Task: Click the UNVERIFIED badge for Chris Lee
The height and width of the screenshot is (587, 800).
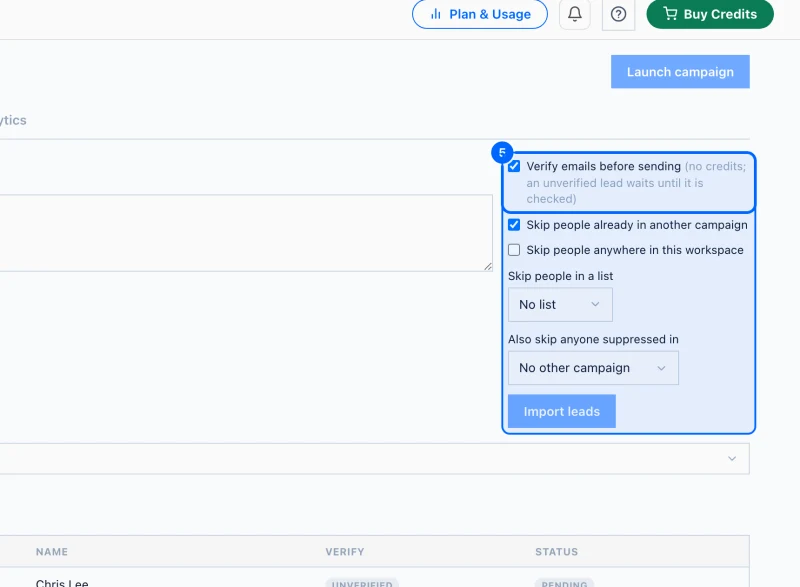Action: click(x=362, y=583)
